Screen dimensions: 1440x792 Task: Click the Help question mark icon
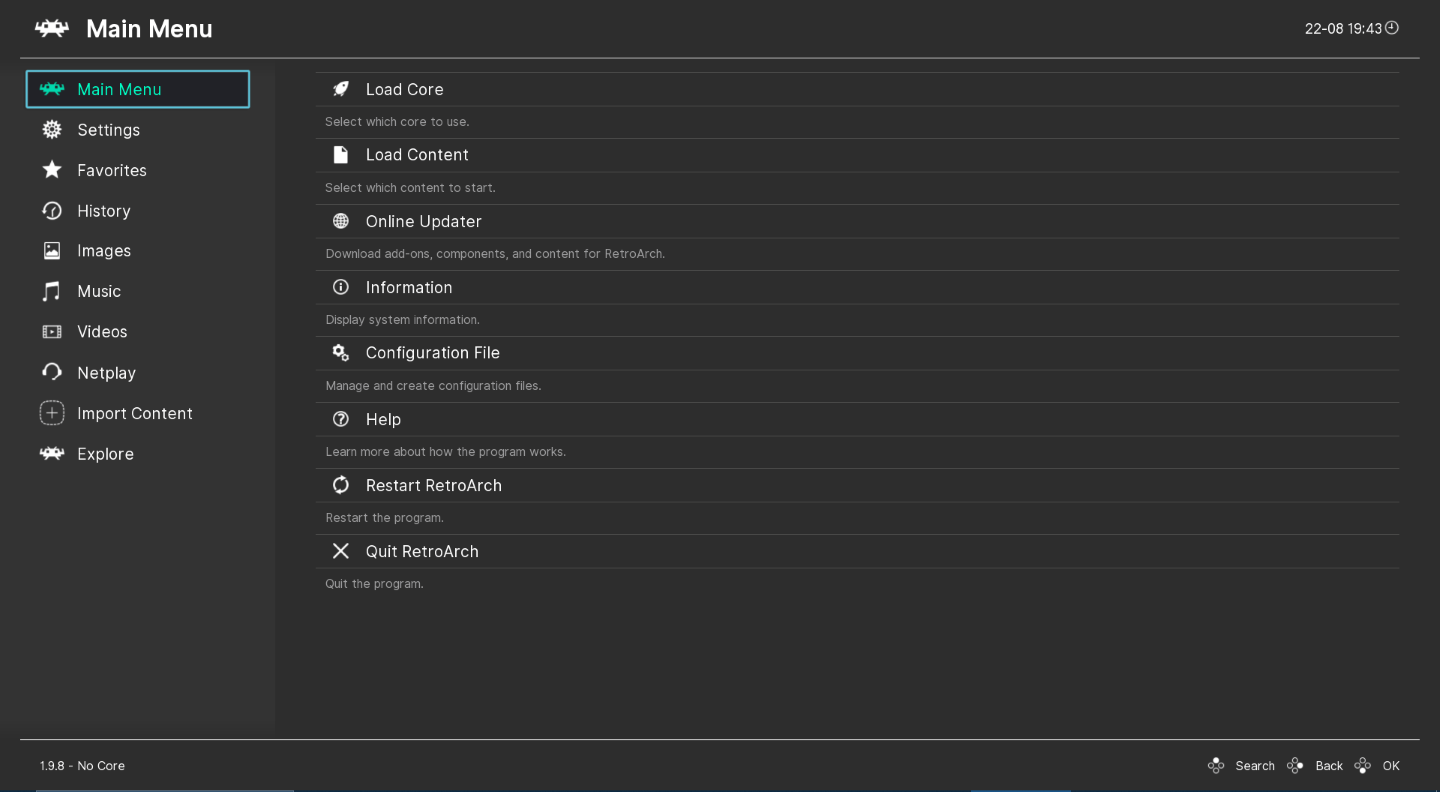coord(340,419)
